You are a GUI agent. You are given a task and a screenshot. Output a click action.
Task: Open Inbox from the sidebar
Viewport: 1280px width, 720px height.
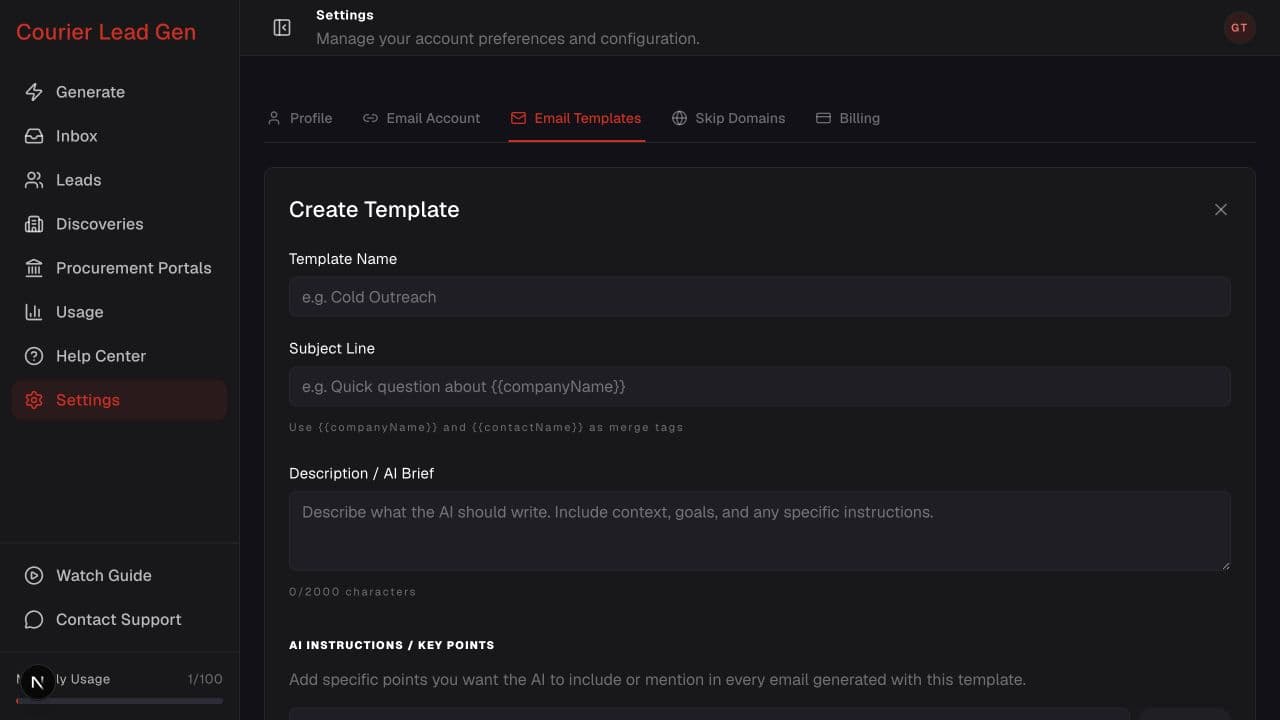coord(119,136)
